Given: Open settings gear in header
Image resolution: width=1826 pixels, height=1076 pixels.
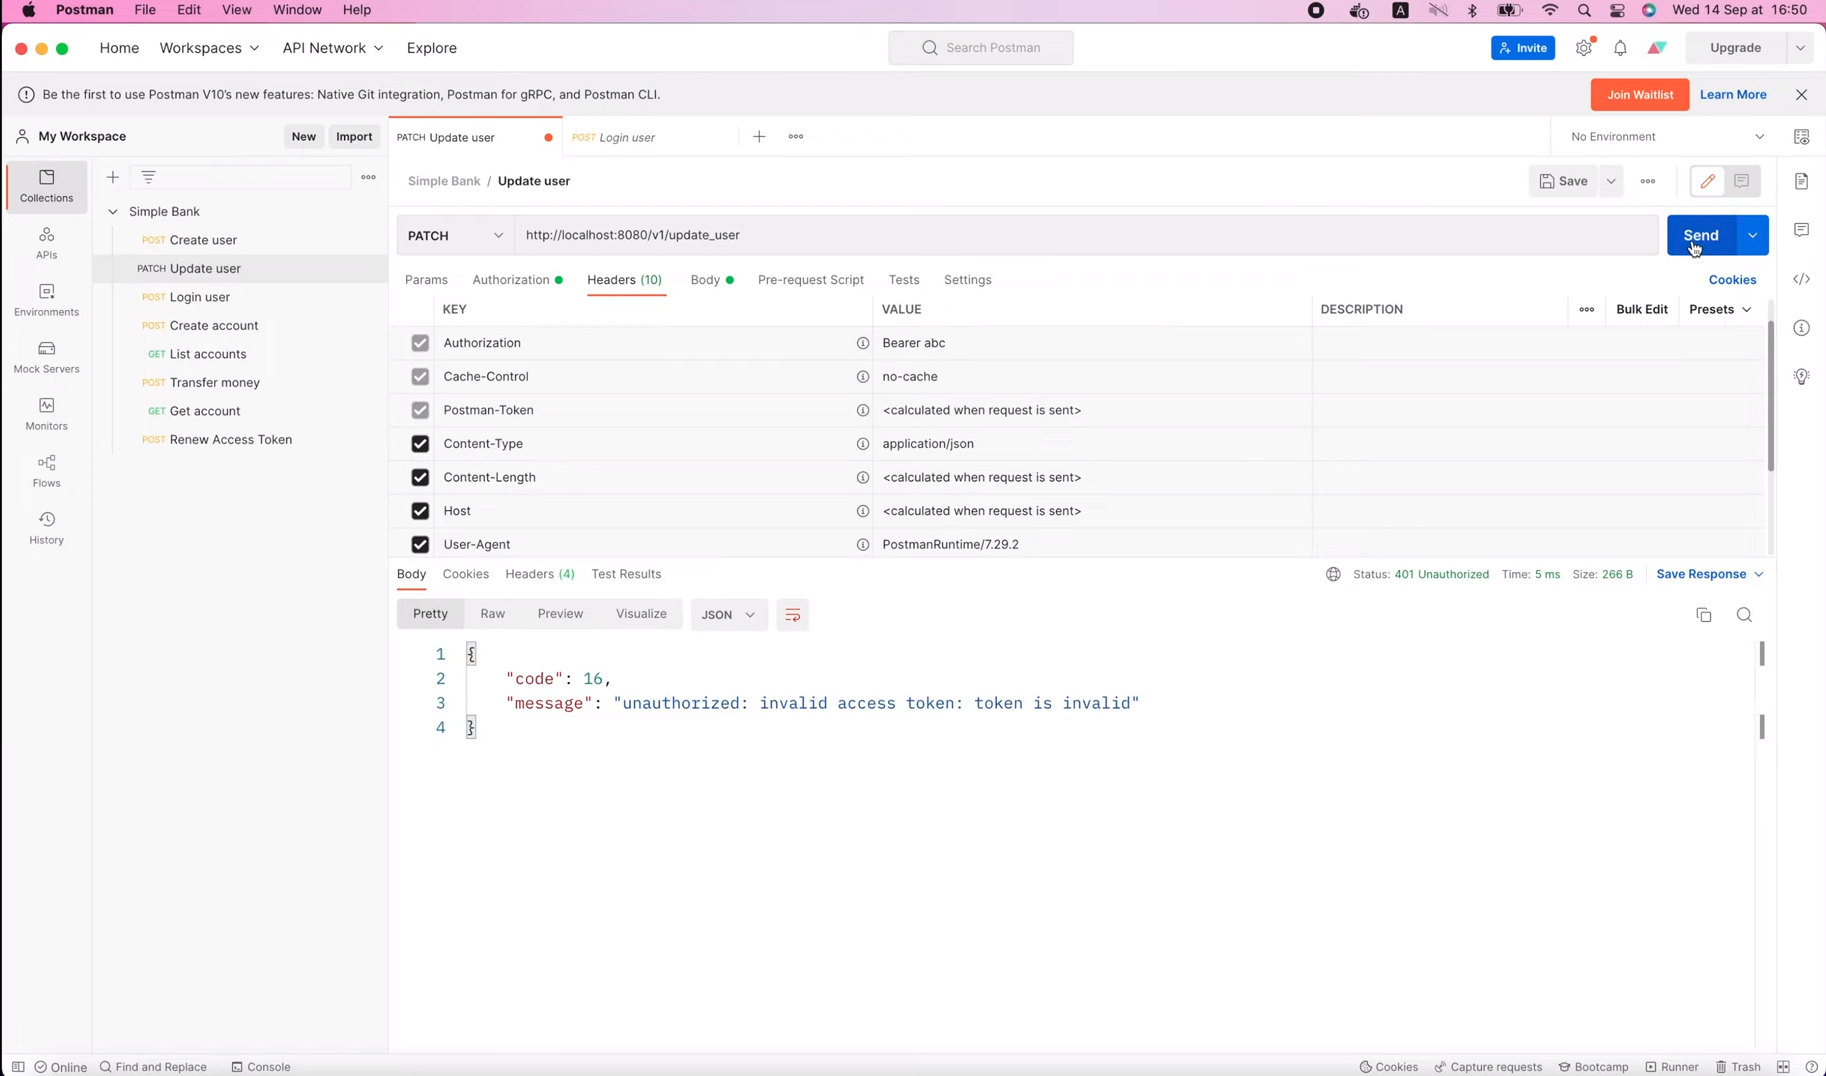Looking at the screenshot, I should (1584, 48).
